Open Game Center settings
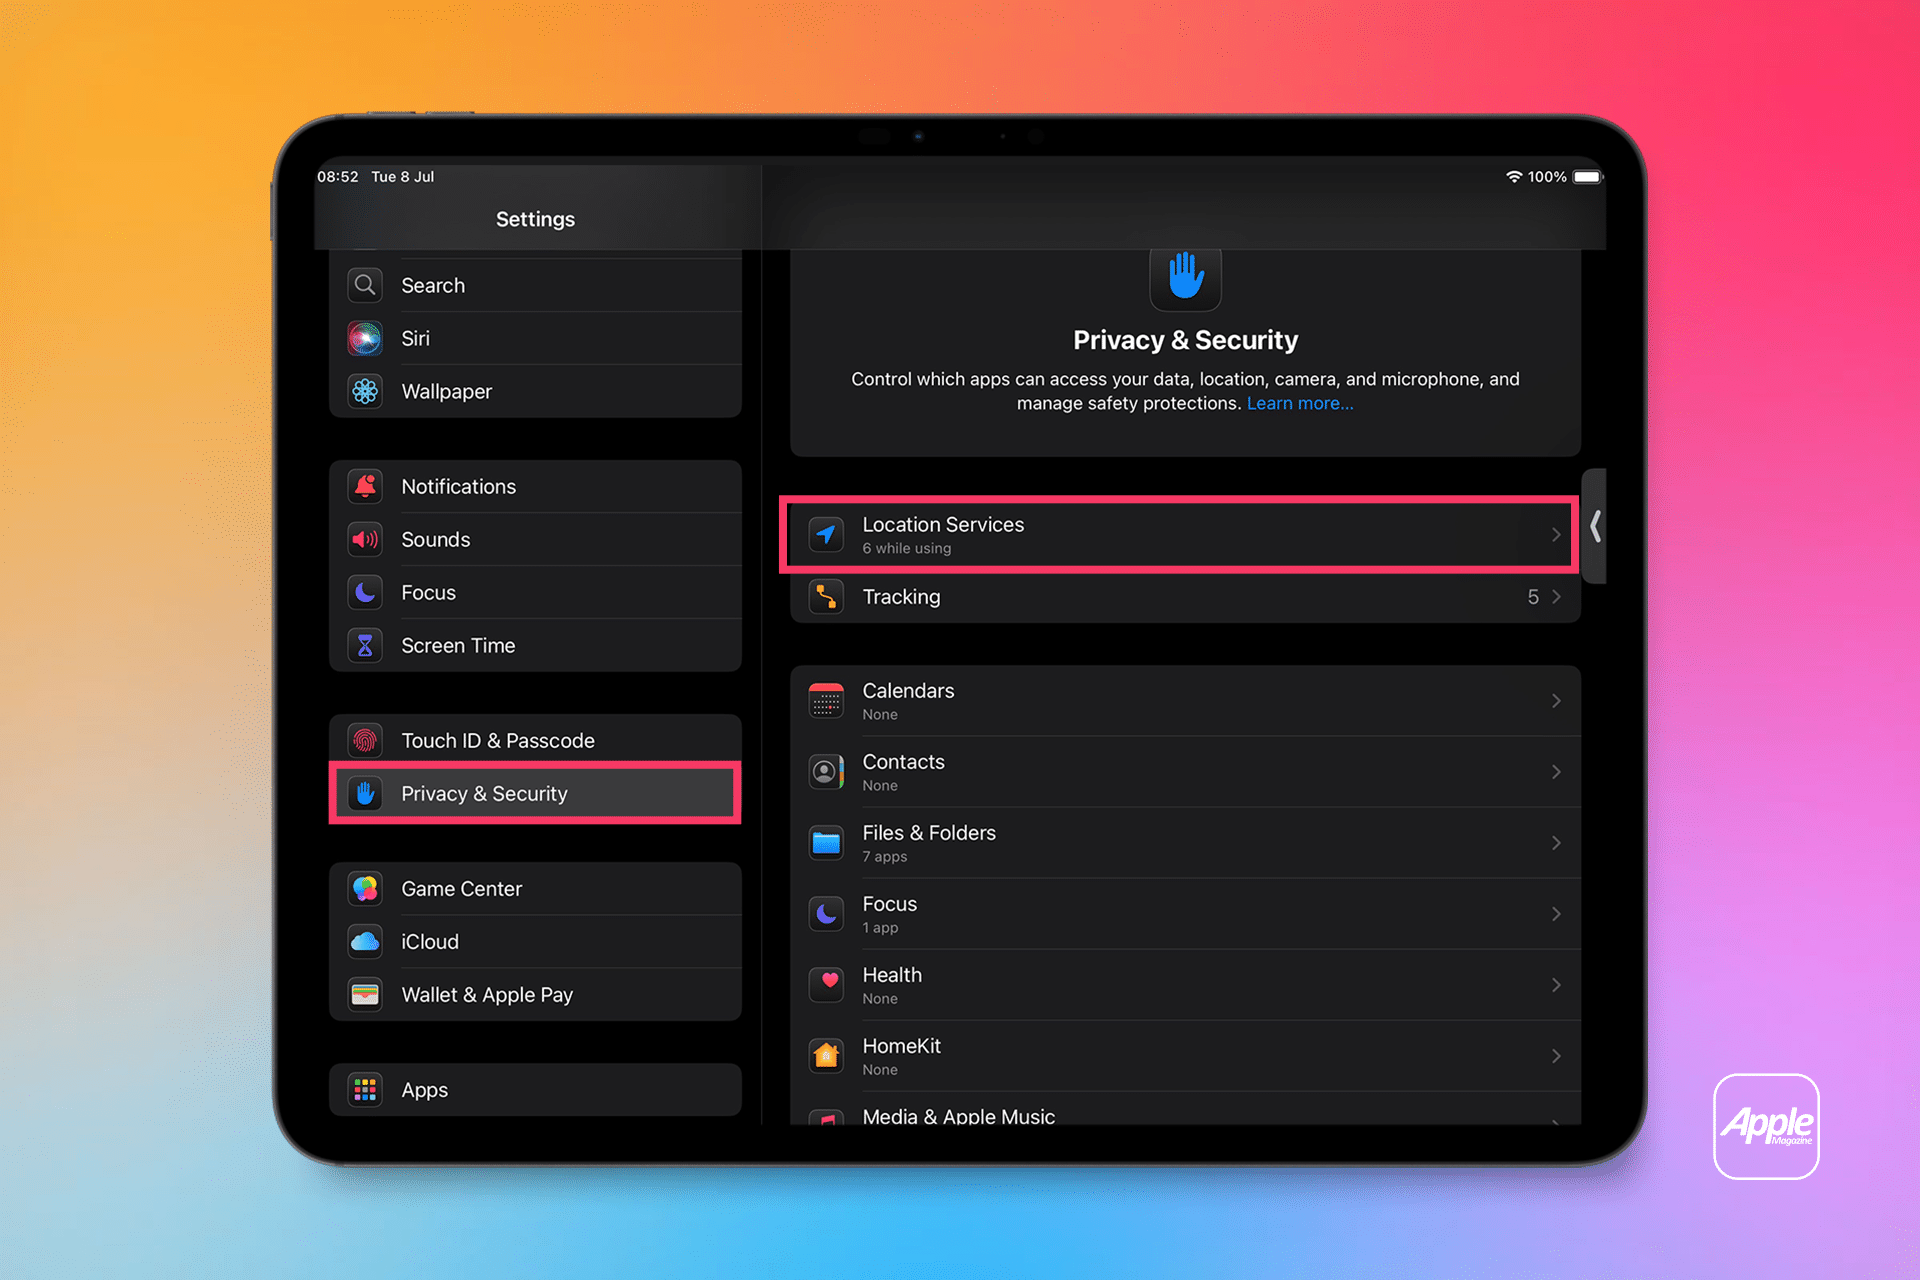The image size is (1920, 1280). (535, 888)
